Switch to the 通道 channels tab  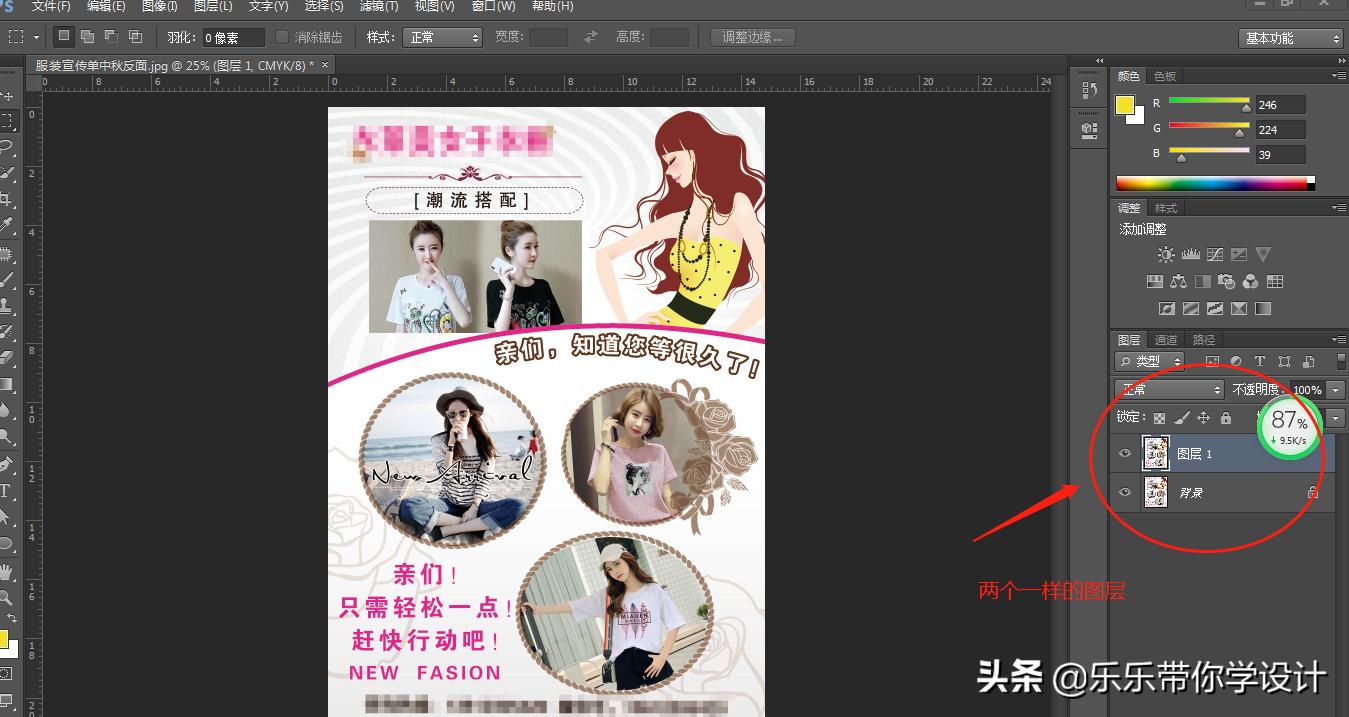[1165, 339]
